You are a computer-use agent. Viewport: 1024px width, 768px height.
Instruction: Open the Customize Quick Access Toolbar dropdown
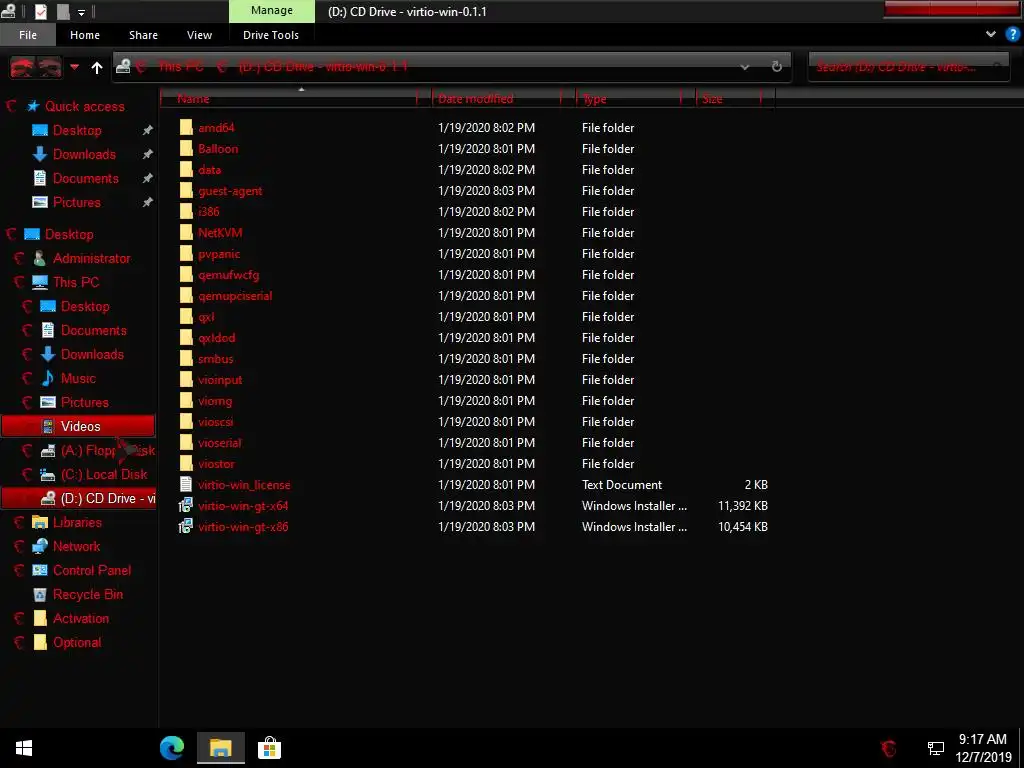[81, 12]
